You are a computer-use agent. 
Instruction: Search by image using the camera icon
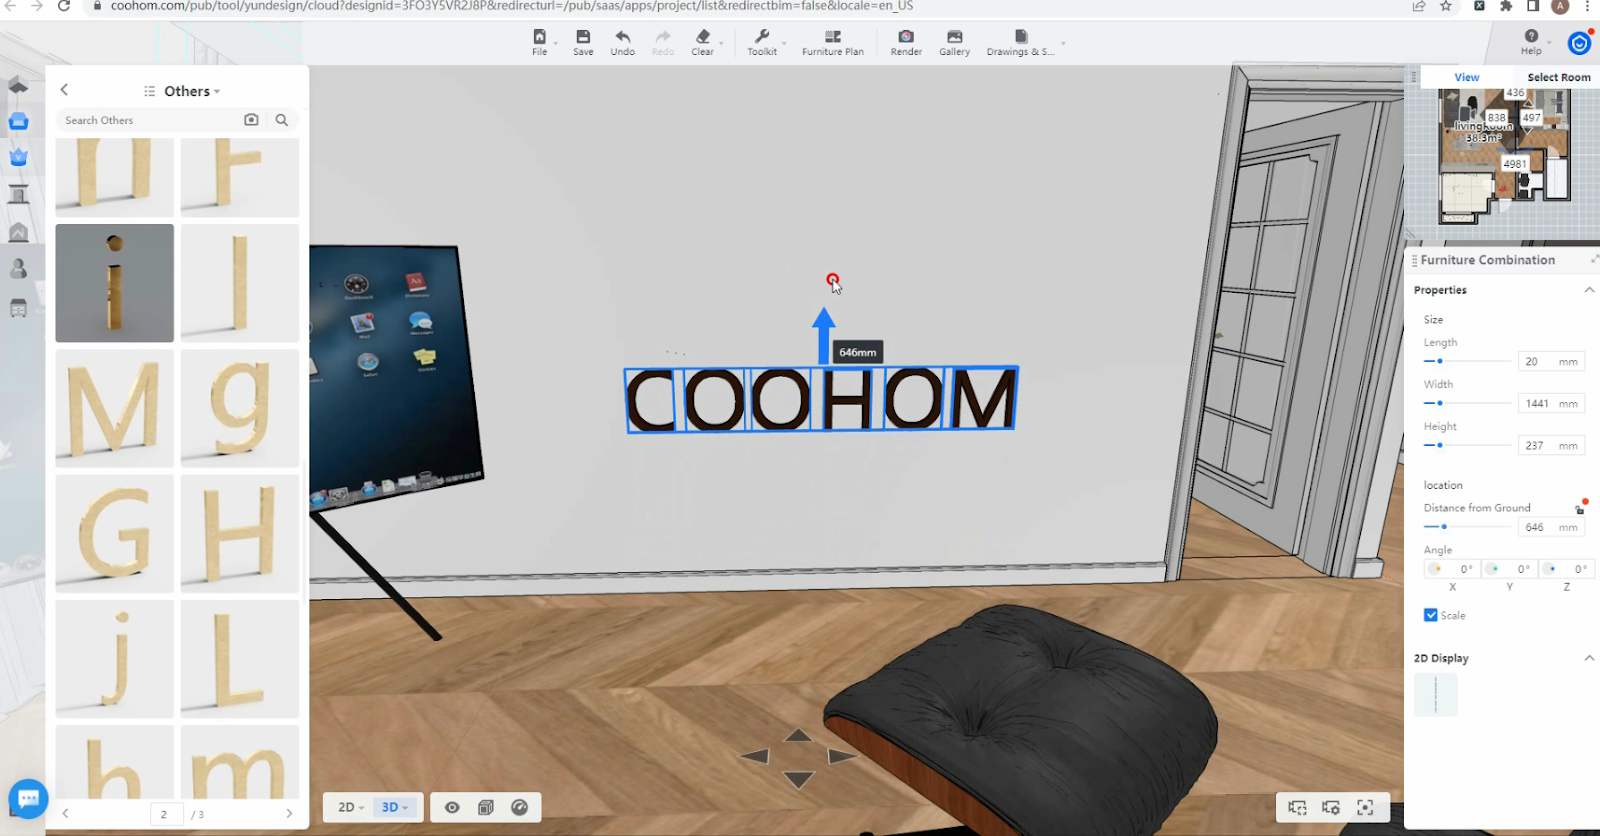(x=251, y=120)
